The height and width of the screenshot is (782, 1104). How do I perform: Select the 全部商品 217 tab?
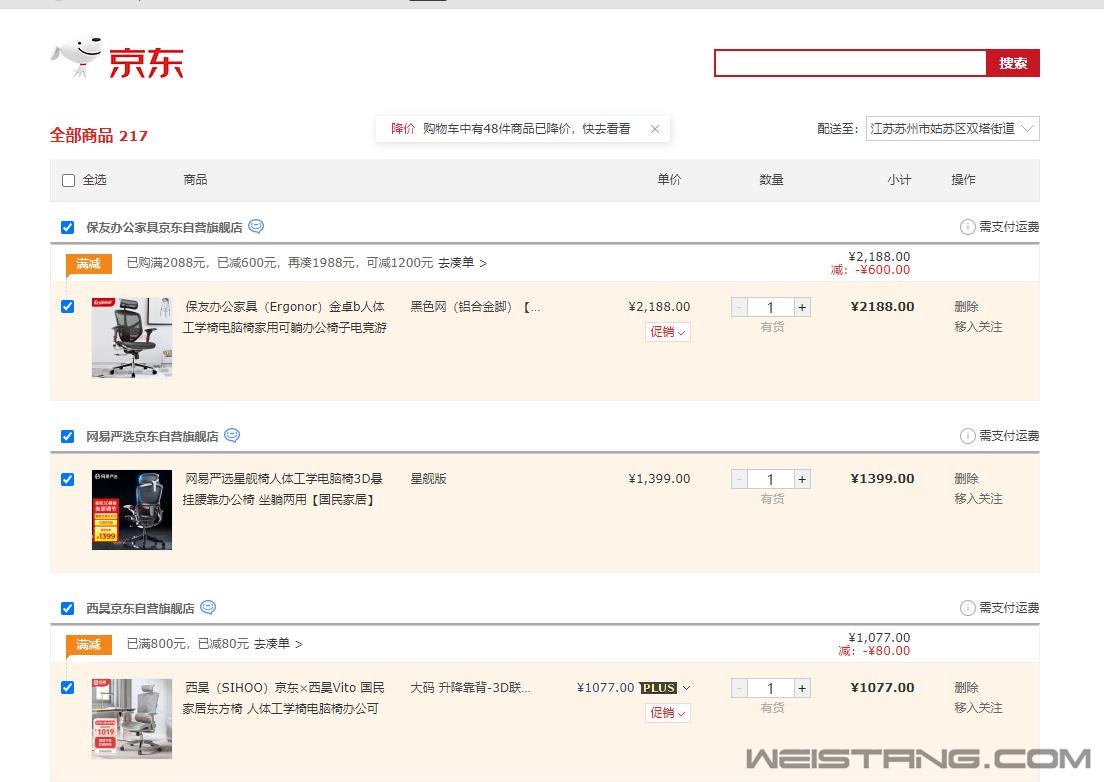pos(99,135)
